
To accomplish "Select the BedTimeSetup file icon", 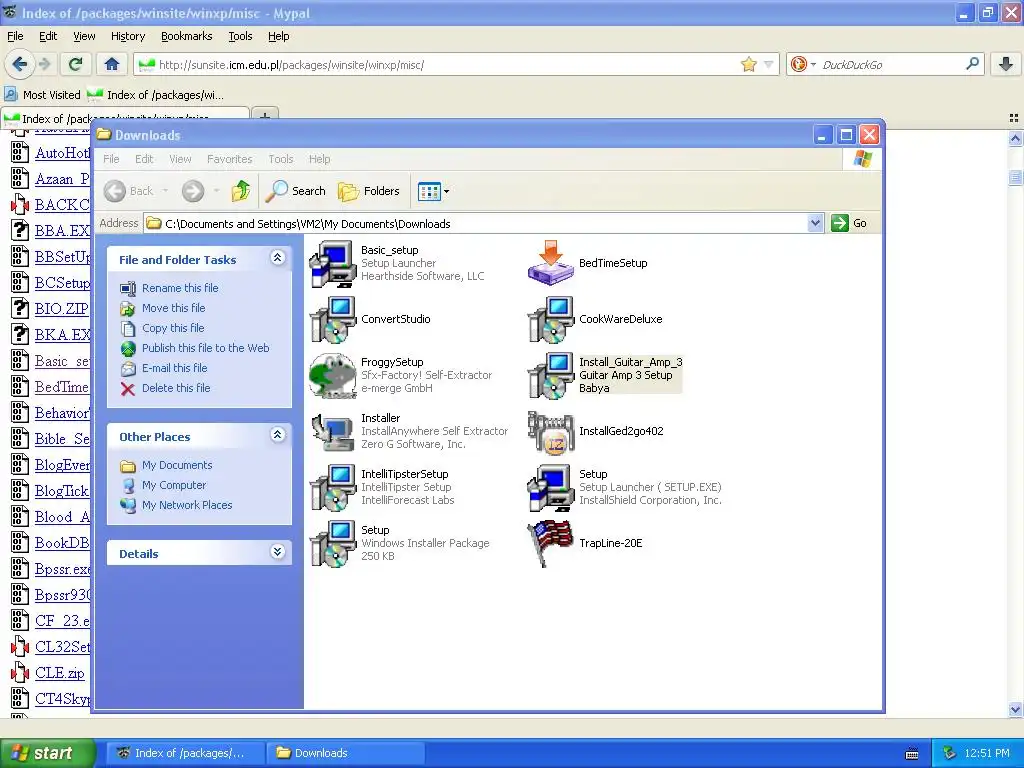I will pyautogui.click(x=551, y=263).
